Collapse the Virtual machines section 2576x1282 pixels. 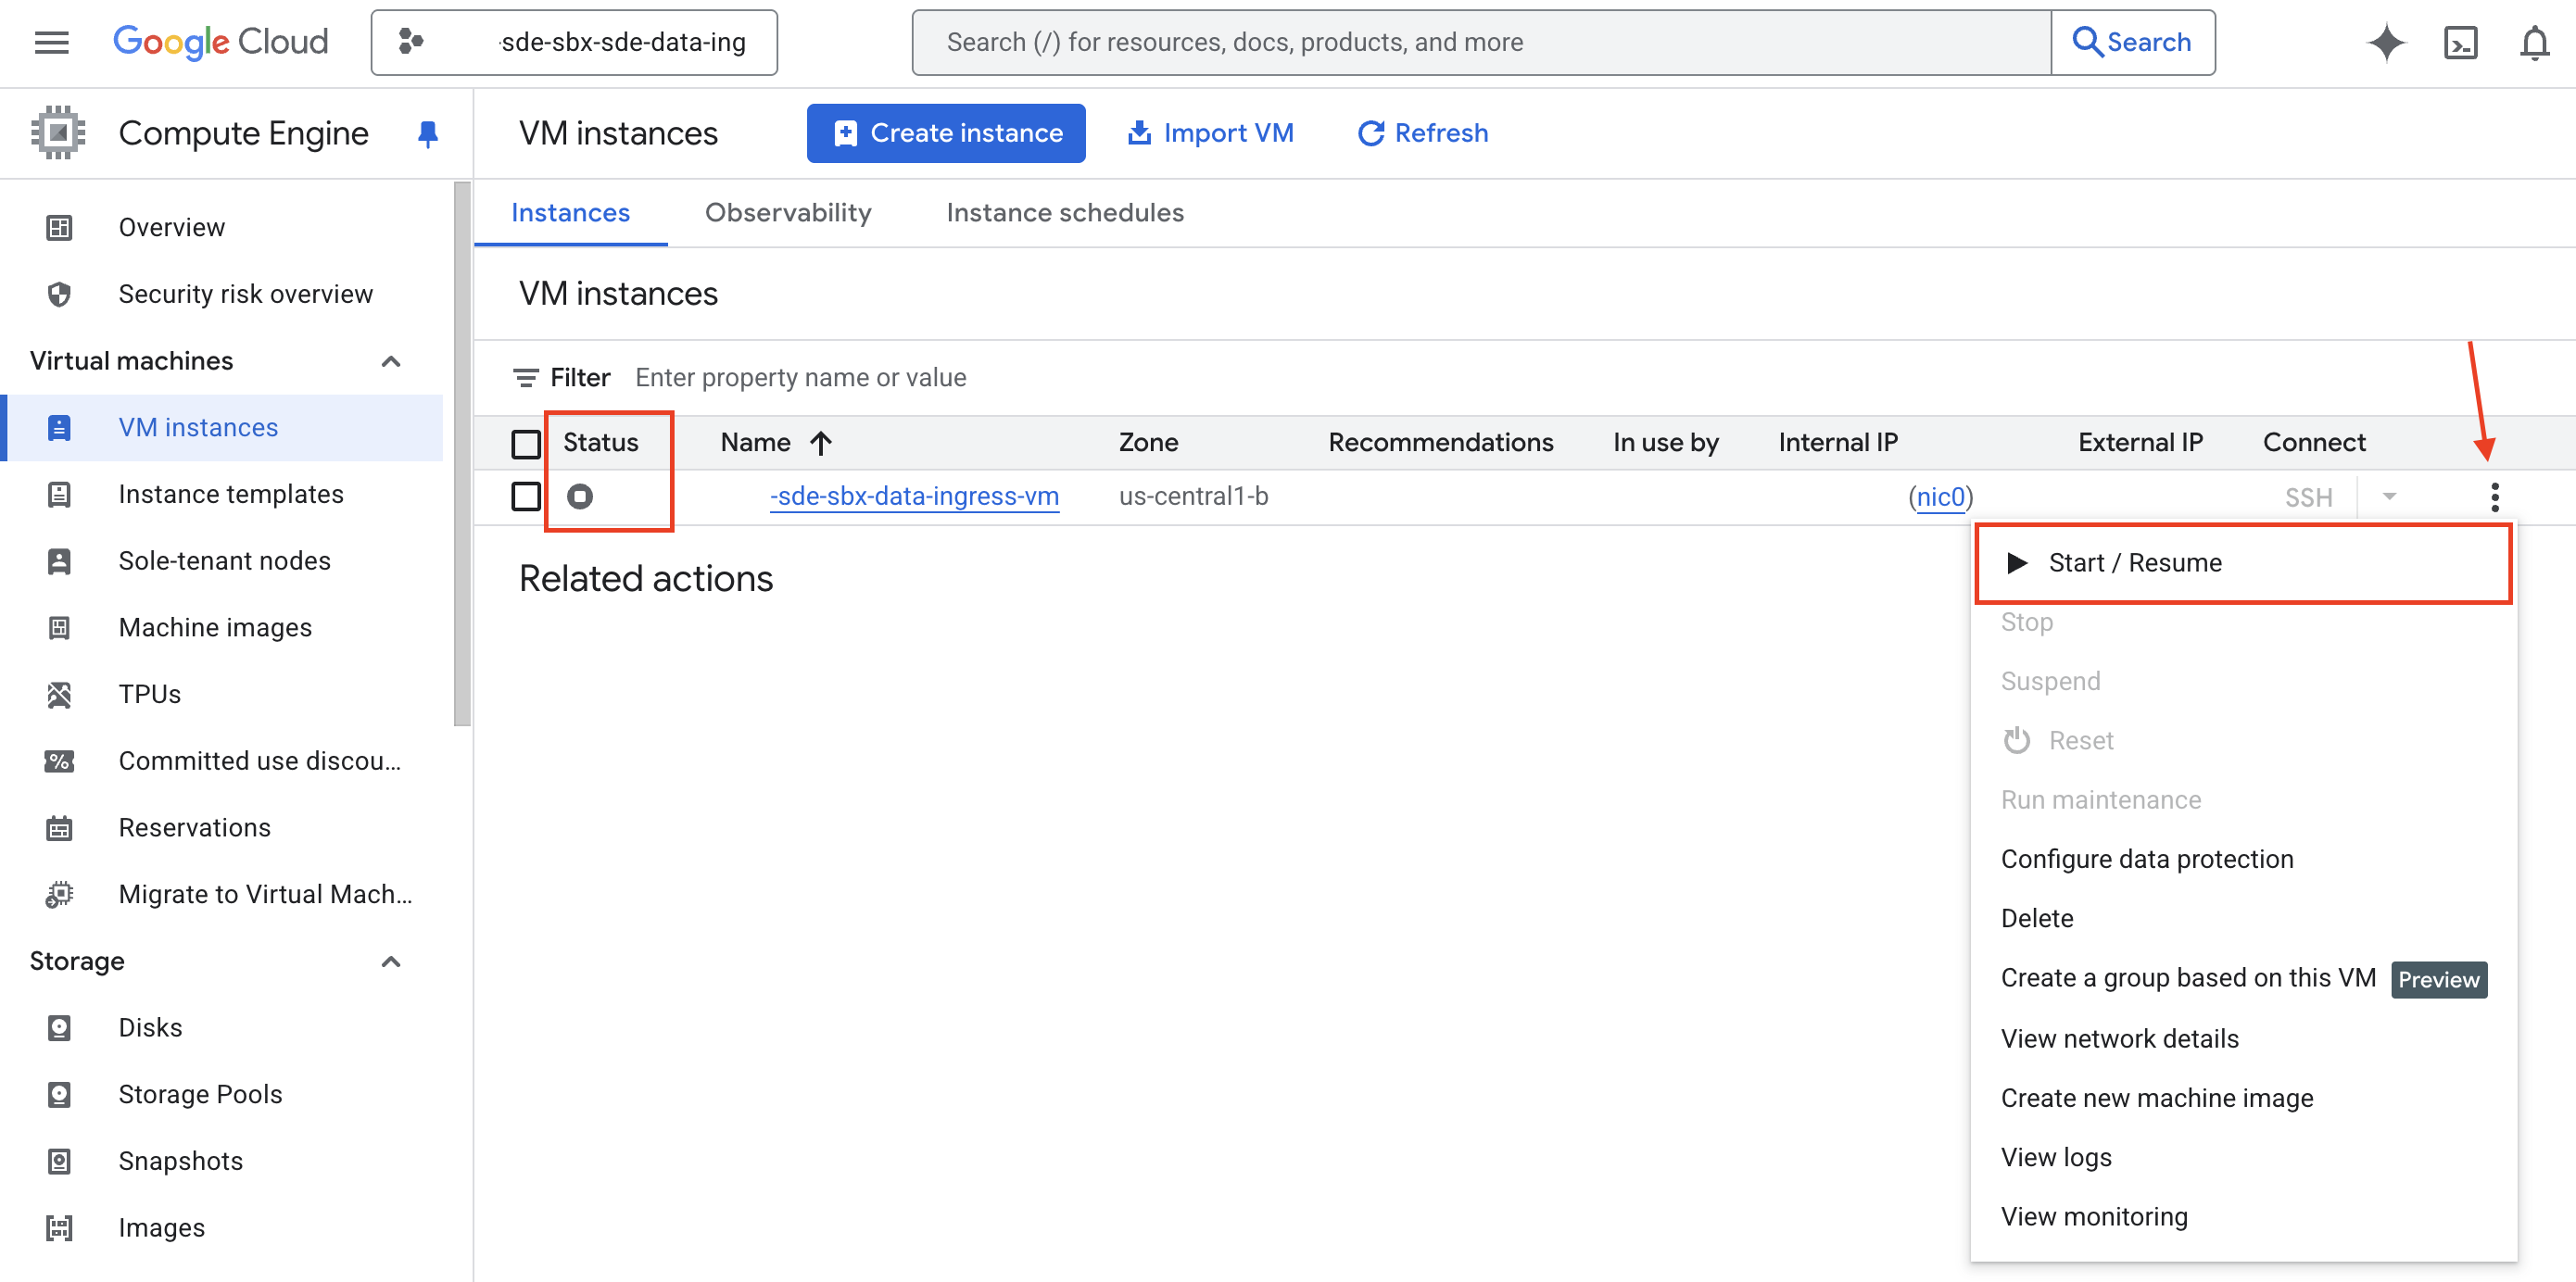pyautogui.click(x=391, y=361)
